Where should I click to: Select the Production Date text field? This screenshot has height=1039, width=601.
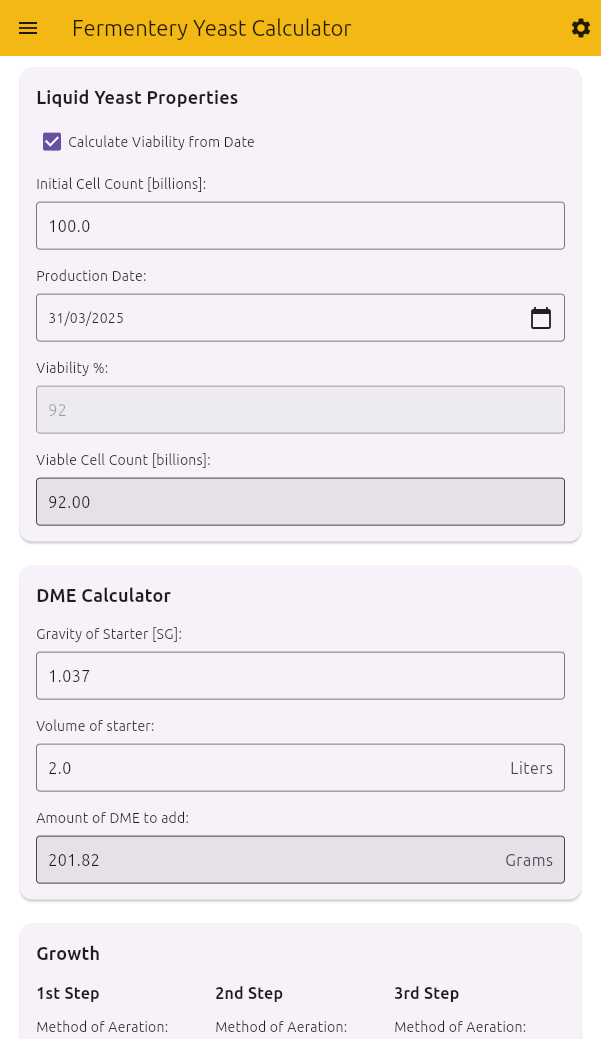coord(300,318)
